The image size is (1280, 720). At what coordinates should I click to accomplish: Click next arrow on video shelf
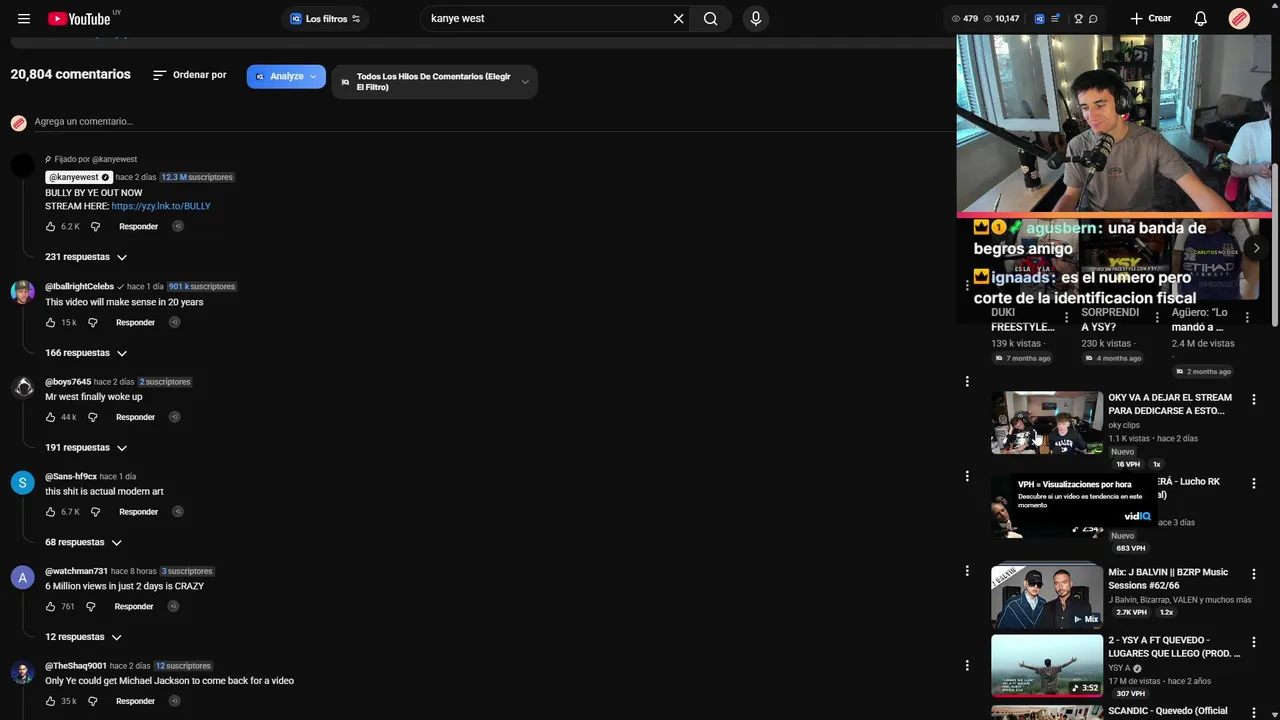(1256, 248)
